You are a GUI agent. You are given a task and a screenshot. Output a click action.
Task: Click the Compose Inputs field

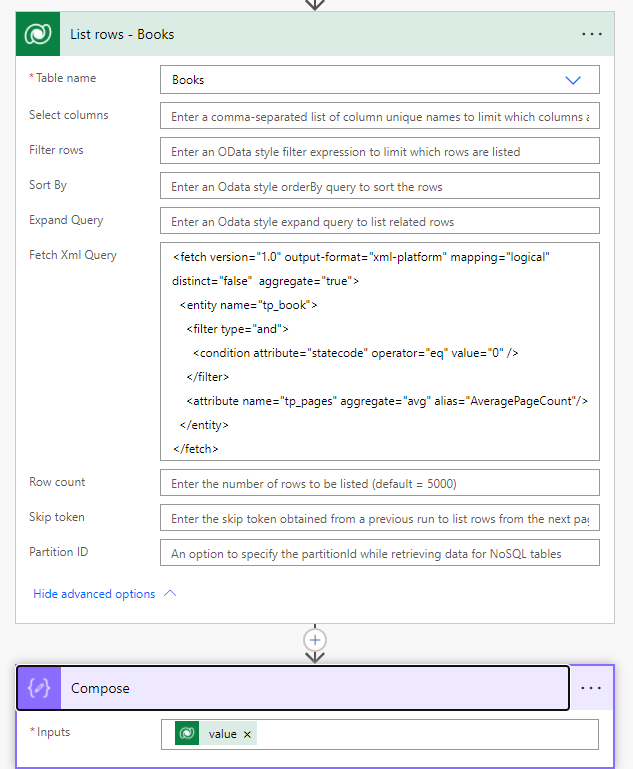pyautogui.click(x=420, y=734)
